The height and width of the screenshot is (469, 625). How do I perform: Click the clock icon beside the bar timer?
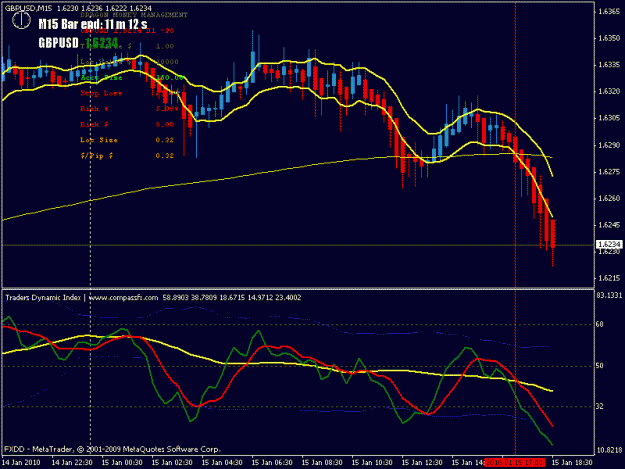[21, 20]
